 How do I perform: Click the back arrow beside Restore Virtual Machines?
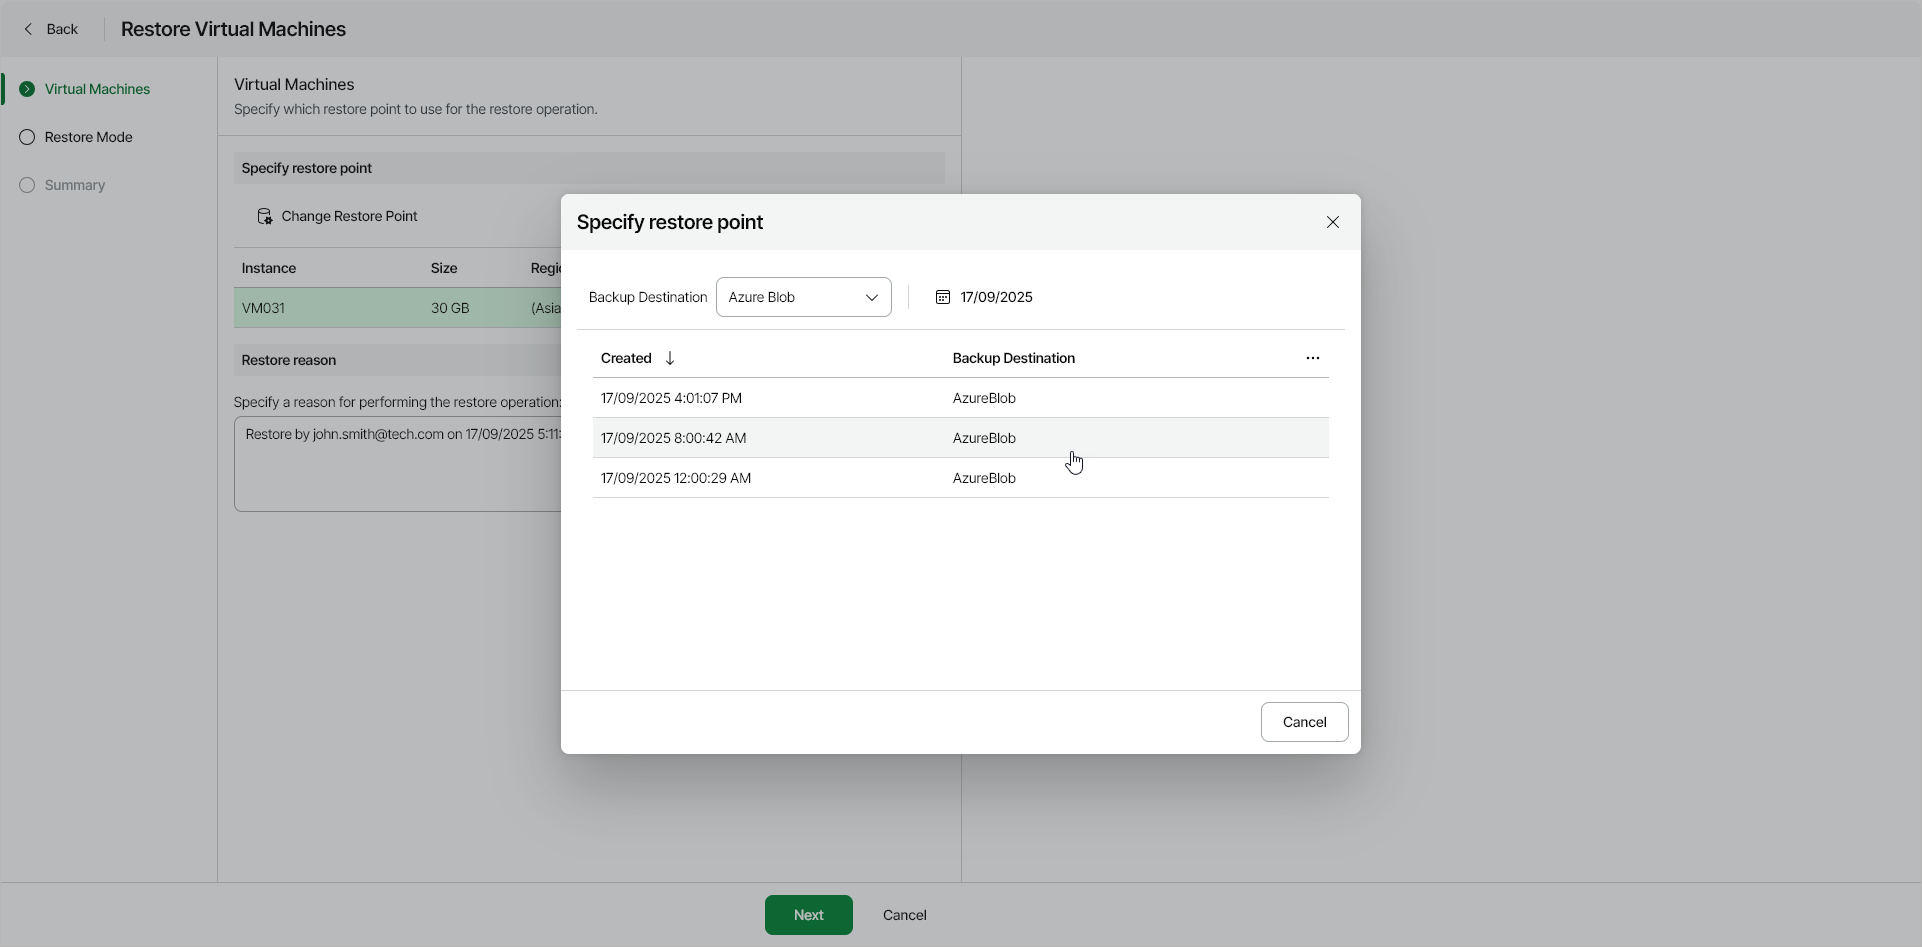[28, 28]
